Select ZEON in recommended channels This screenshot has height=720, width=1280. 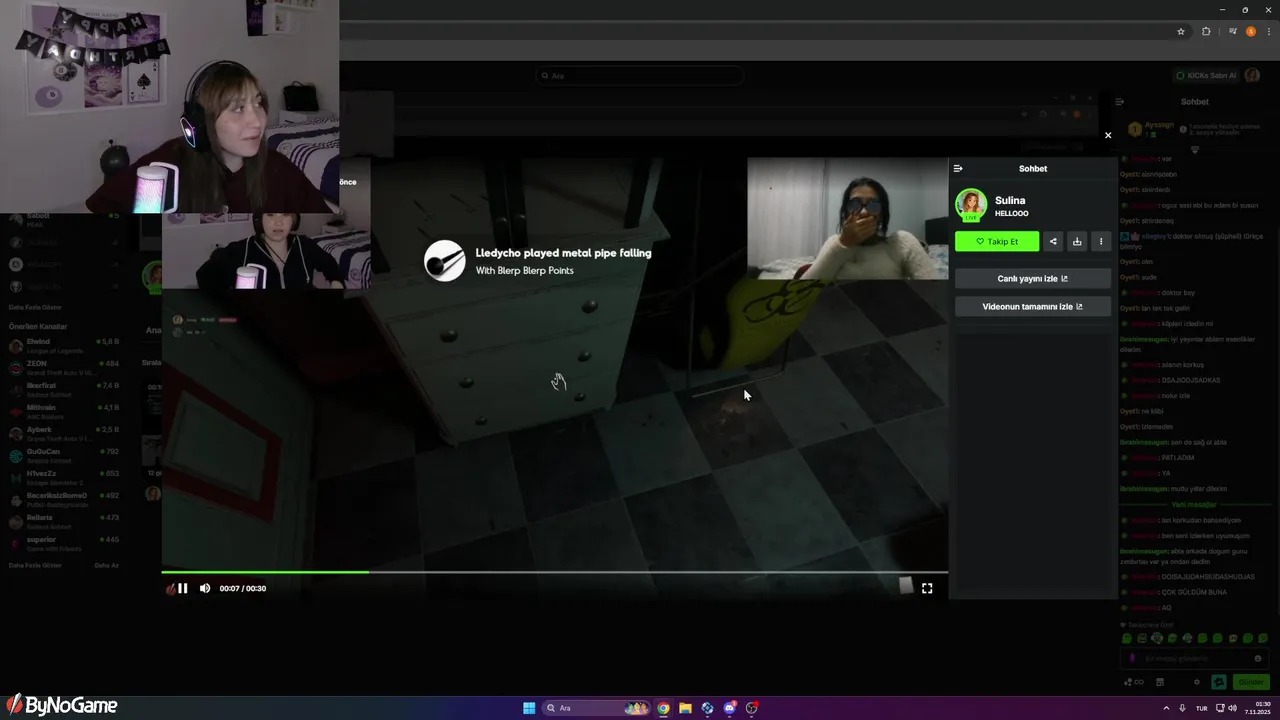[63, 366]
